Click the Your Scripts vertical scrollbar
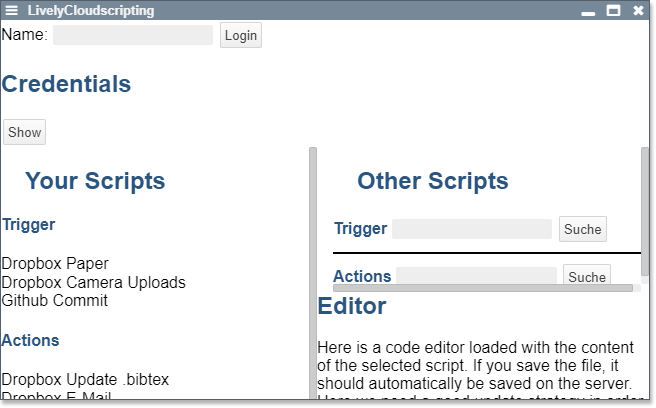Viewport: 656px width, 408px height. click(x=312, y=270)
